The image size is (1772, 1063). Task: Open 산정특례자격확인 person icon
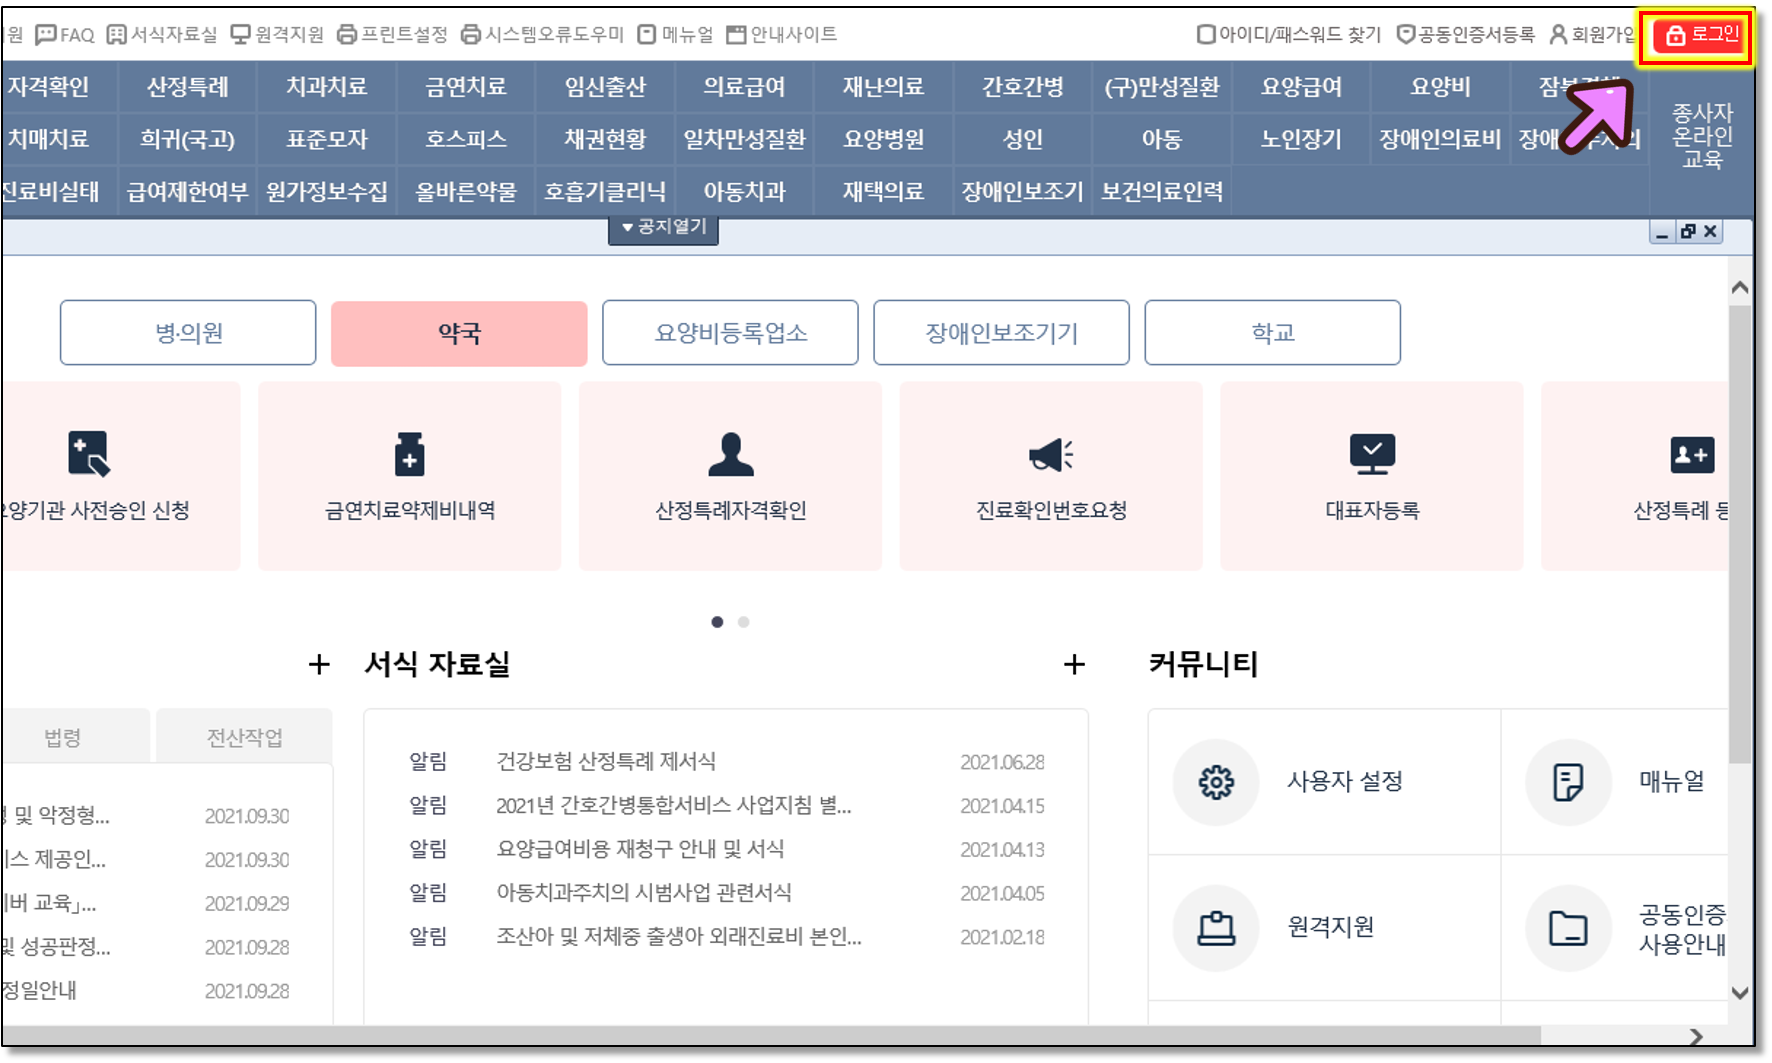(730, 455)
